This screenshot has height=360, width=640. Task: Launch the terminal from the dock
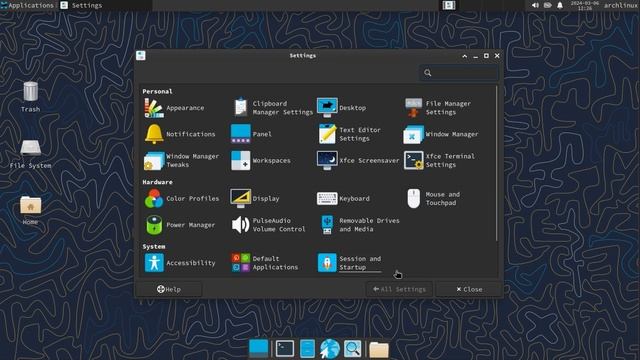pos(284,349)
